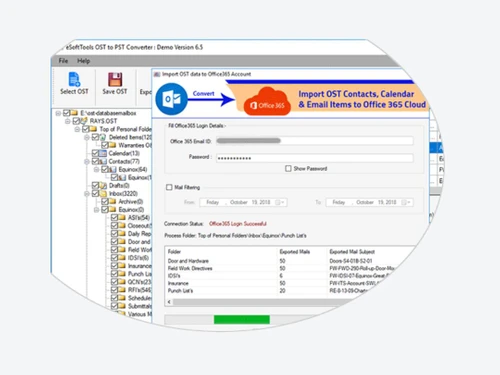This screenshot has width=500, height=375.
Task: Collapse the Equinox(0) inbox subfolder node
Action: (97, 210)
